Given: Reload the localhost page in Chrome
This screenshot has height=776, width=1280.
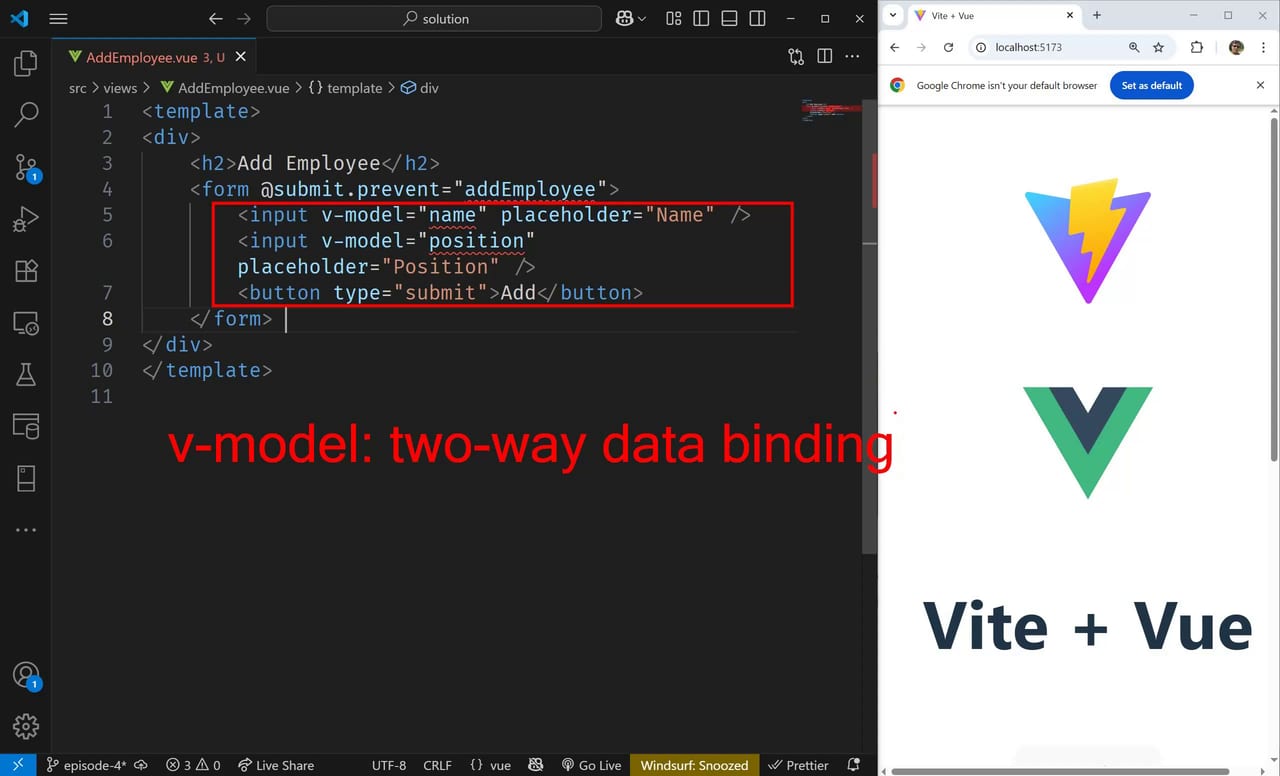Looking at the screenshot, I should pos(949,47).
